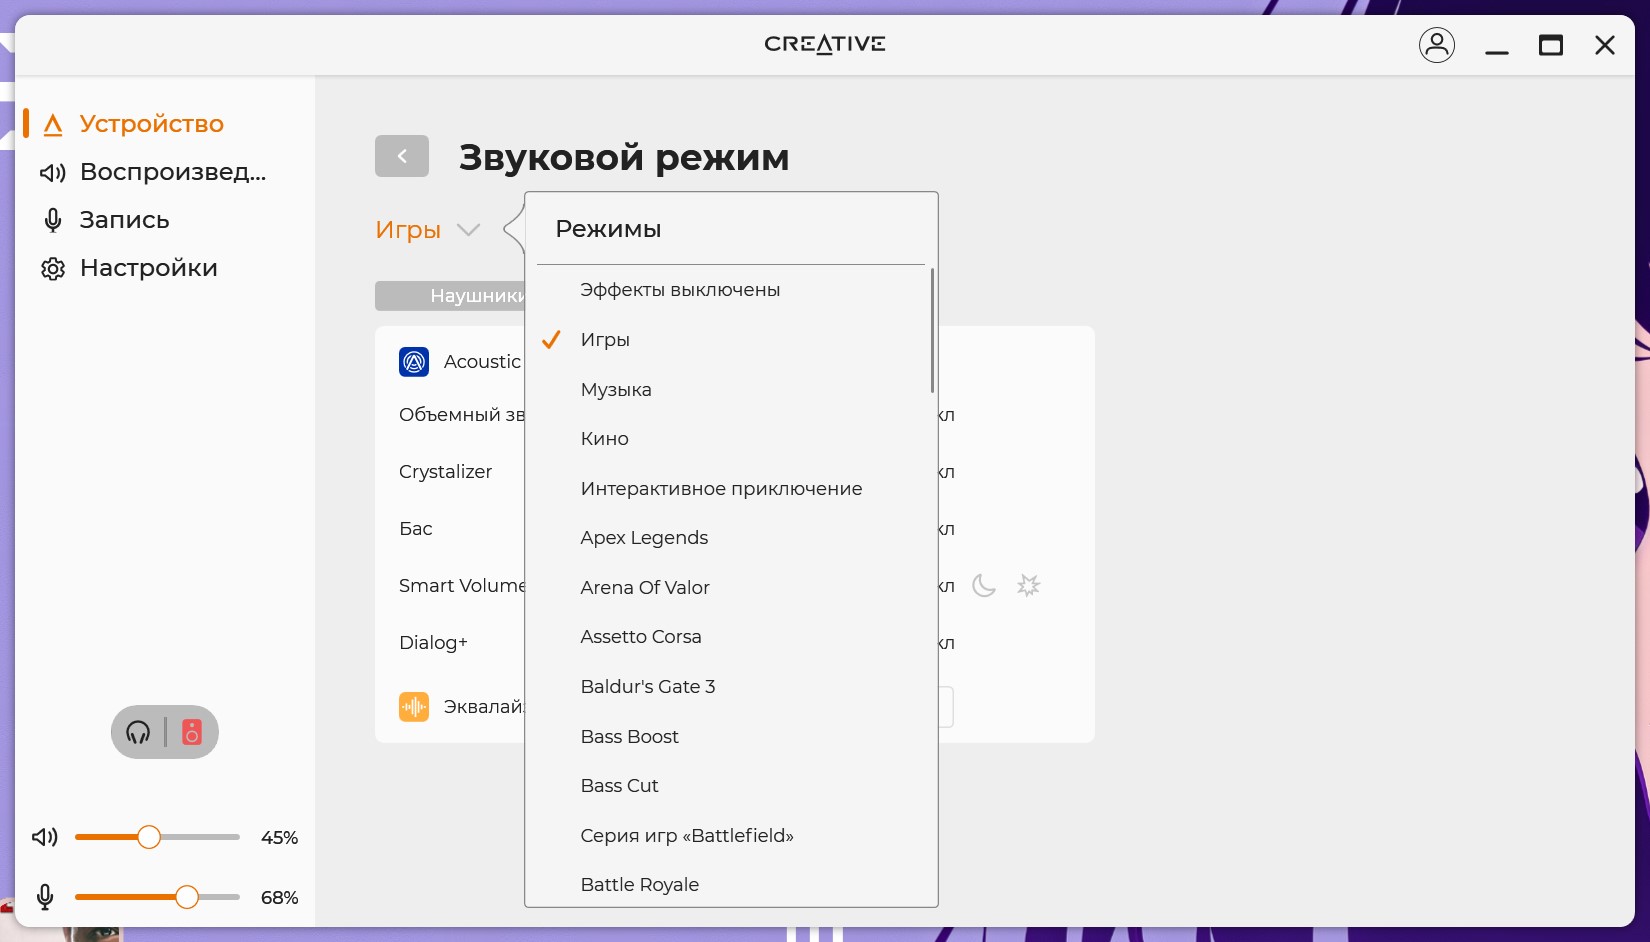Open the Воспроизведение section
Viewport: 1650px width, 942px height.
tap(173, 172)
